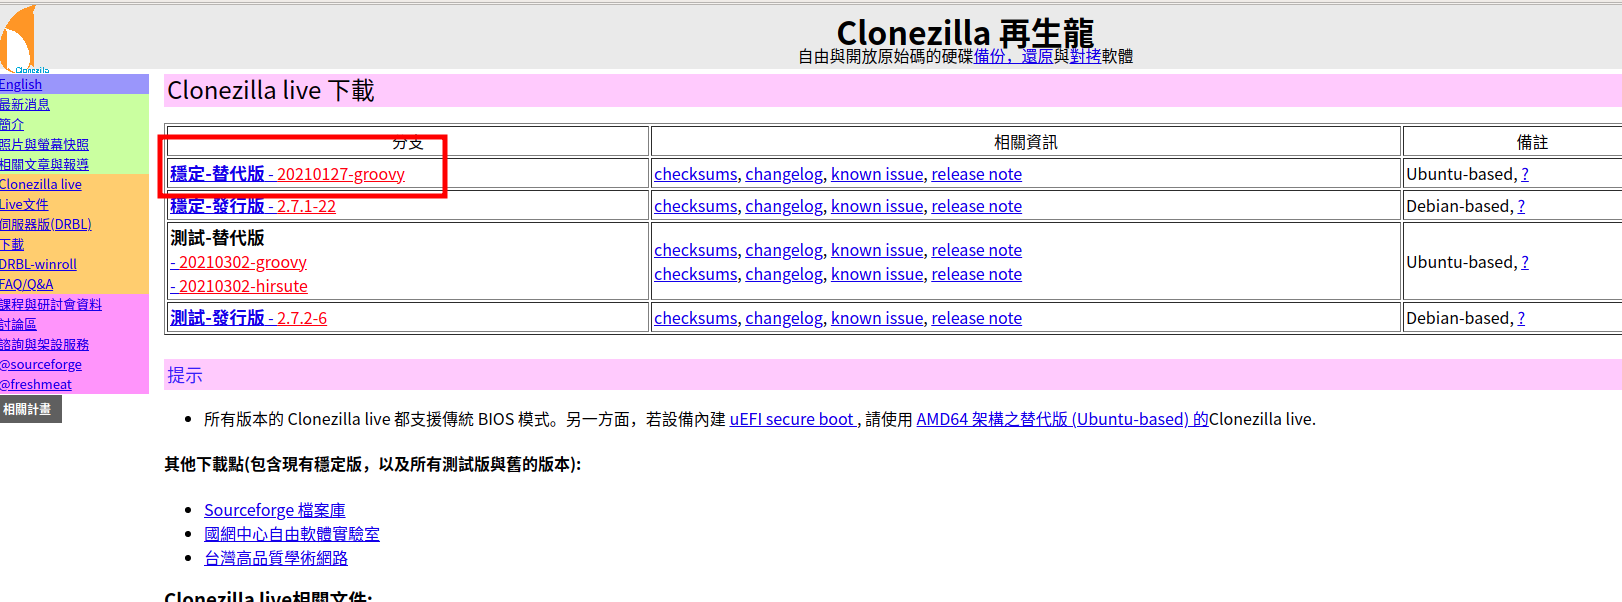1622x602 pixels.
Task: Open release note for 20210302-hirsute row
Action: [x=976, y=274]
